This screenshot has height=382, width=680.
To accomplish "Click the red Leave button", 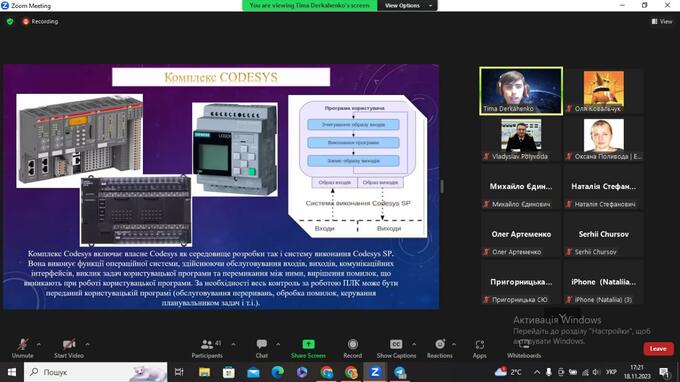I will [x=658, y=349].
